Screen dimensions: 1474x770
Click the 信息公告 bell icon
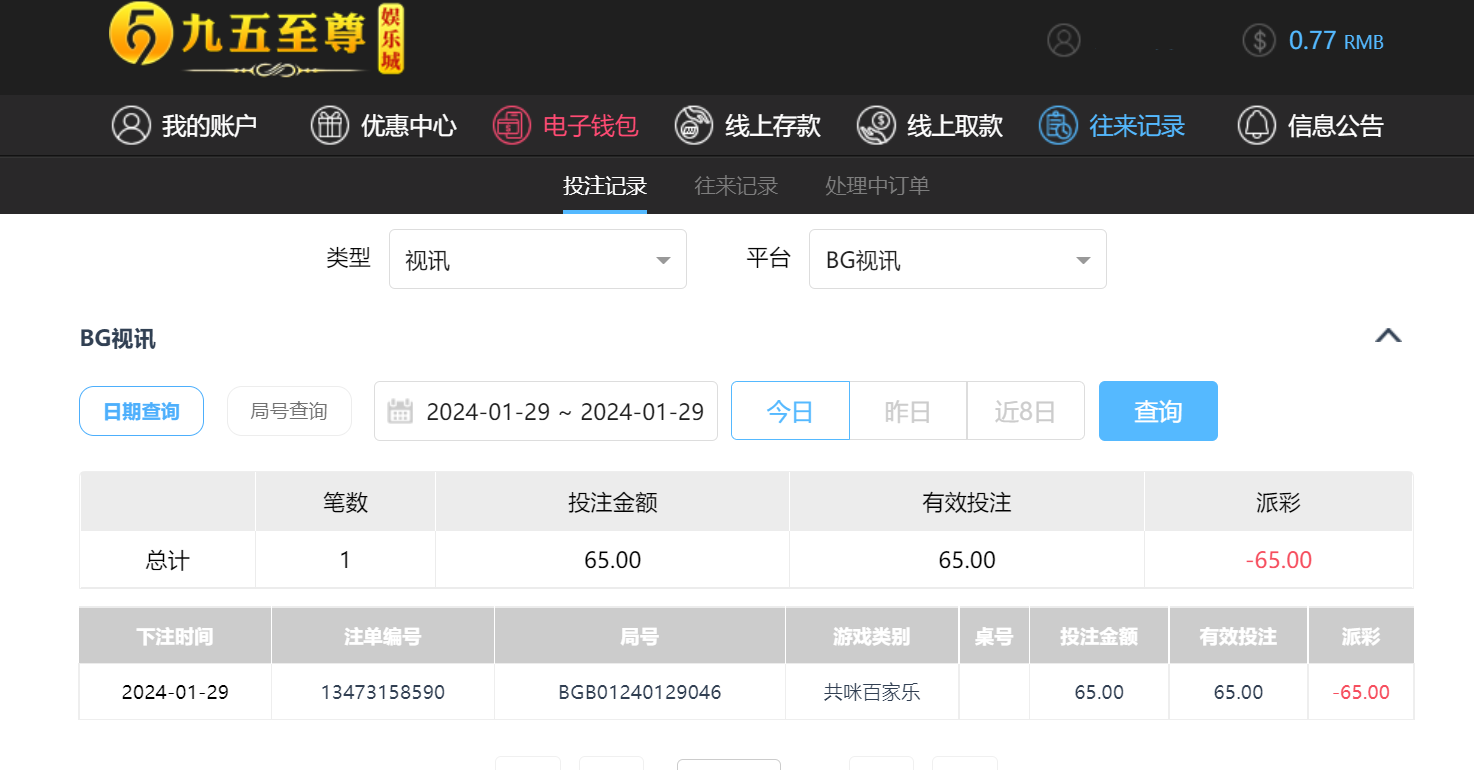[1257, 125]
